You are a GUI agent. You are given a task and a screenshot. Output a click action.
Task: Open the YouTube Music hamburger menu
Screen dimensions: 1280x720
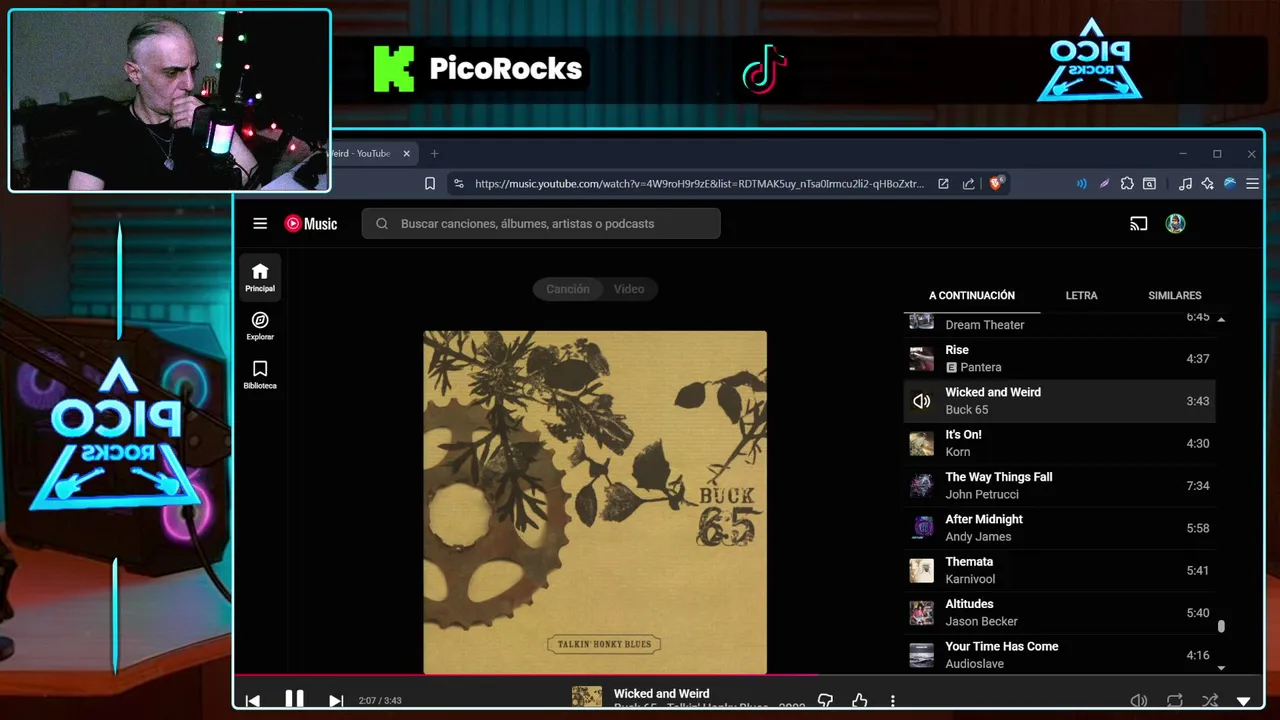[260, 224]
